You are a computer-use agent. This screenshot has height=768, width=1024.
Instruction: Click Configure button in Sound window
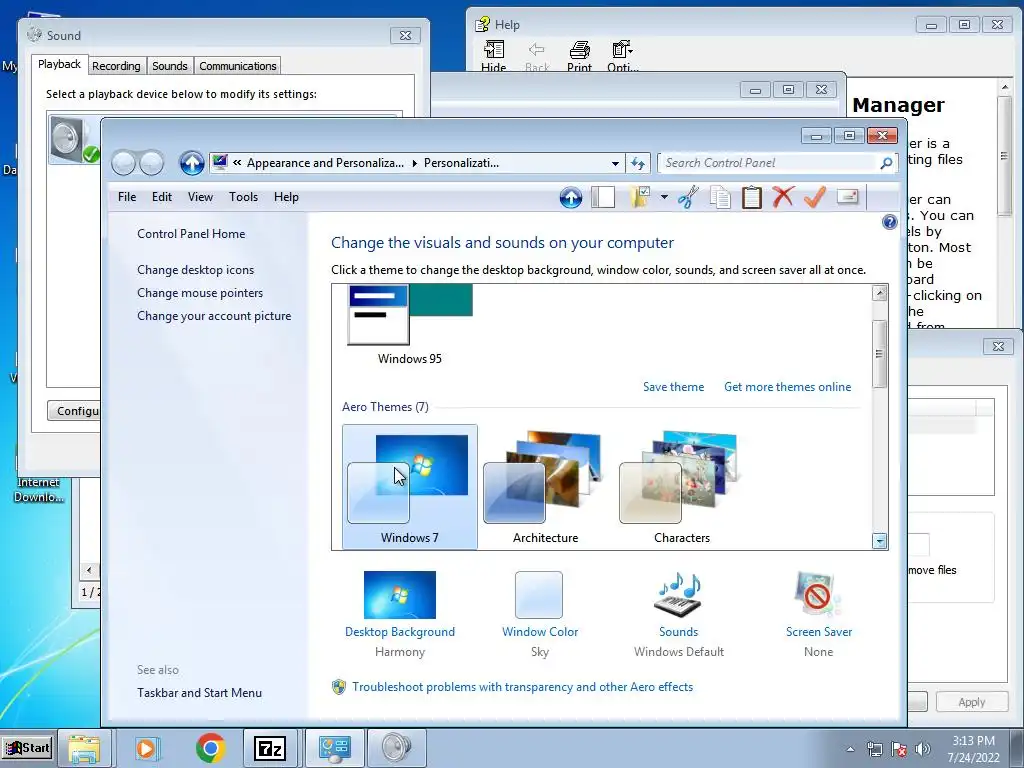point(74,411)
